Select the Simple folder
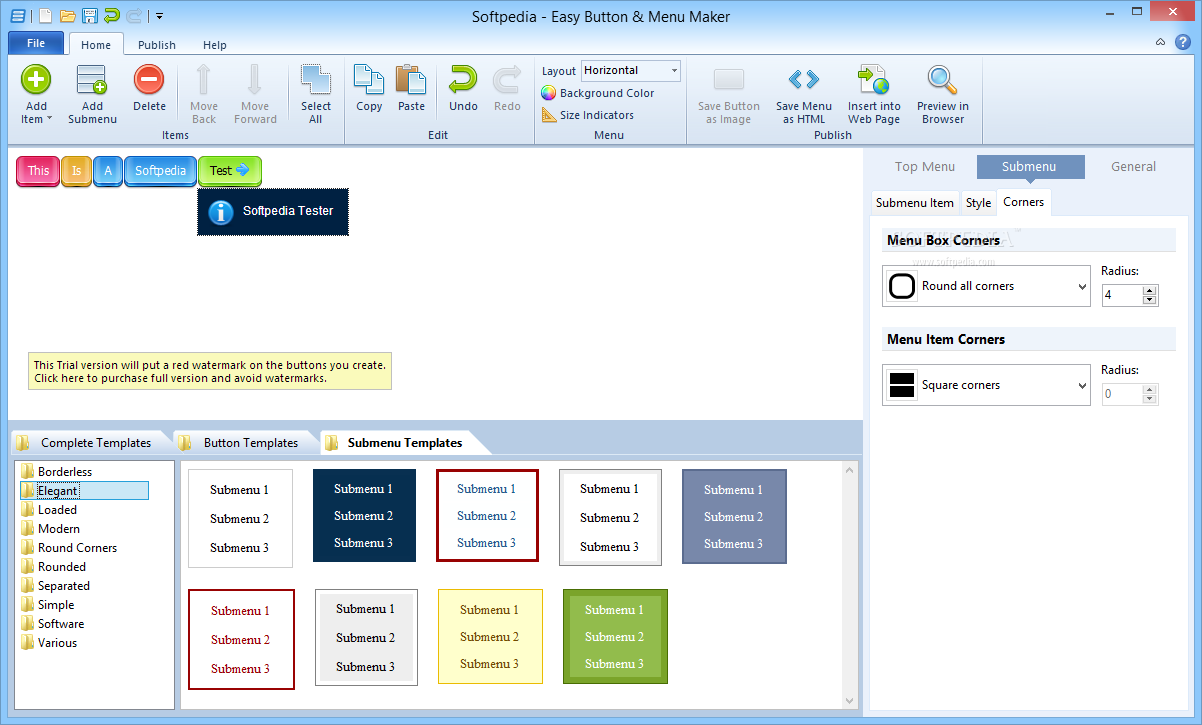Screen dimensions: 1202x725 pos(47,605)
